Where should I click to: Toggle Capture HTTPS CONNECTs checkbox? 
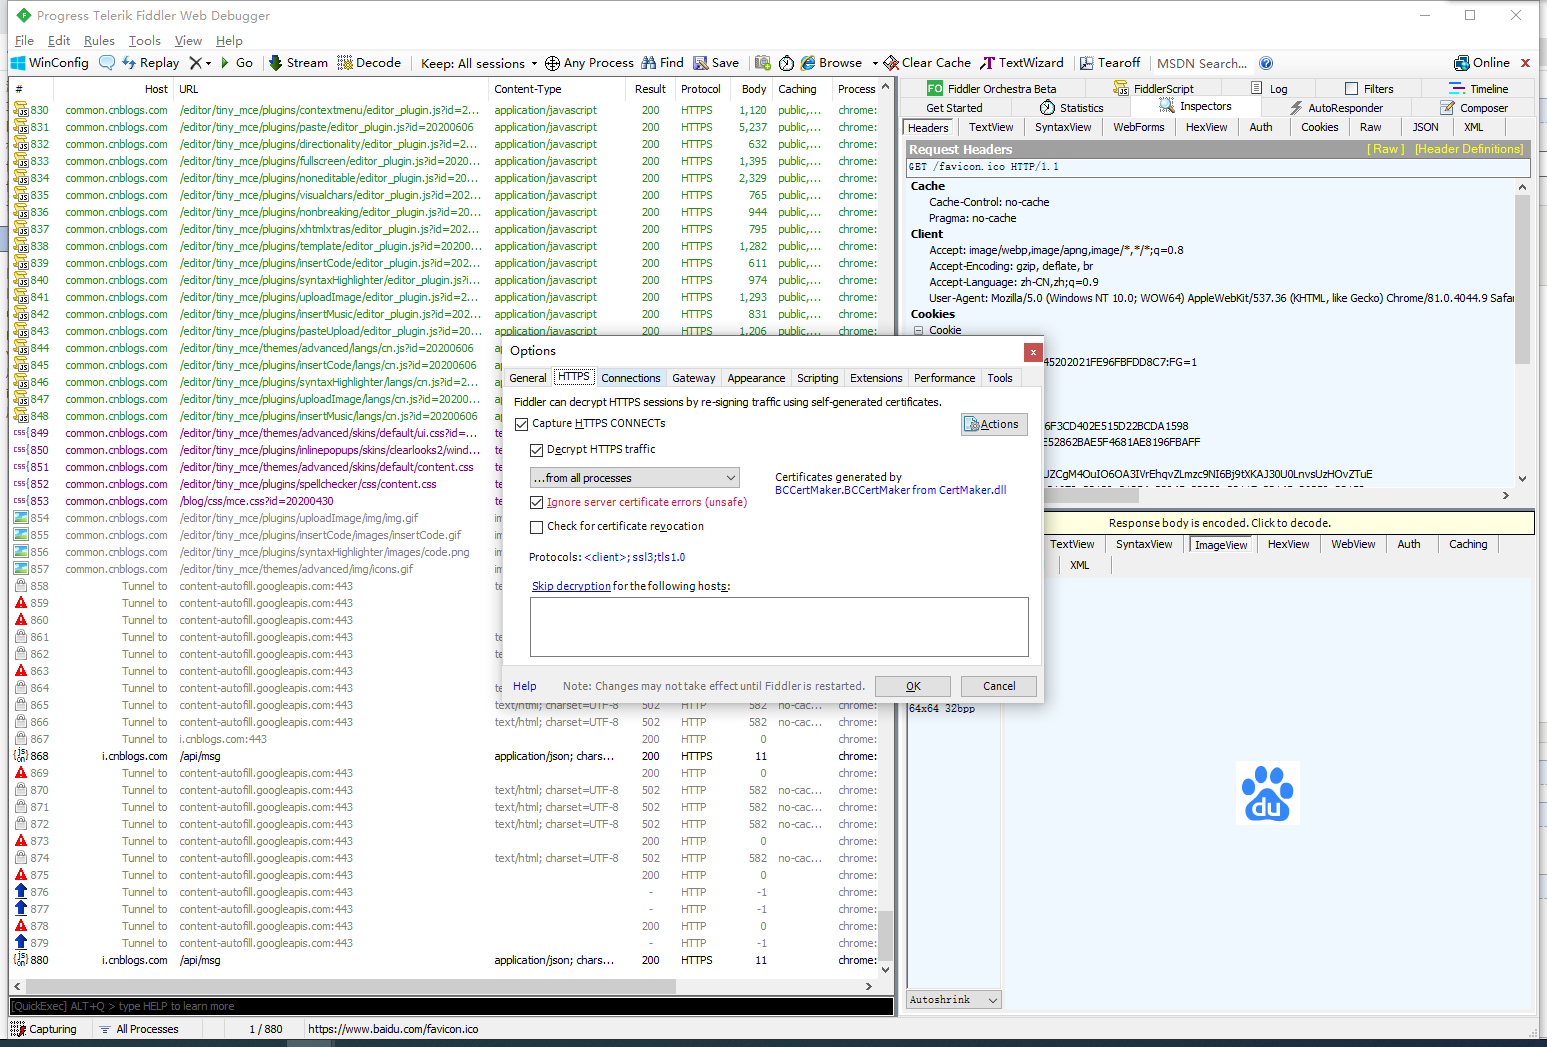522,424
